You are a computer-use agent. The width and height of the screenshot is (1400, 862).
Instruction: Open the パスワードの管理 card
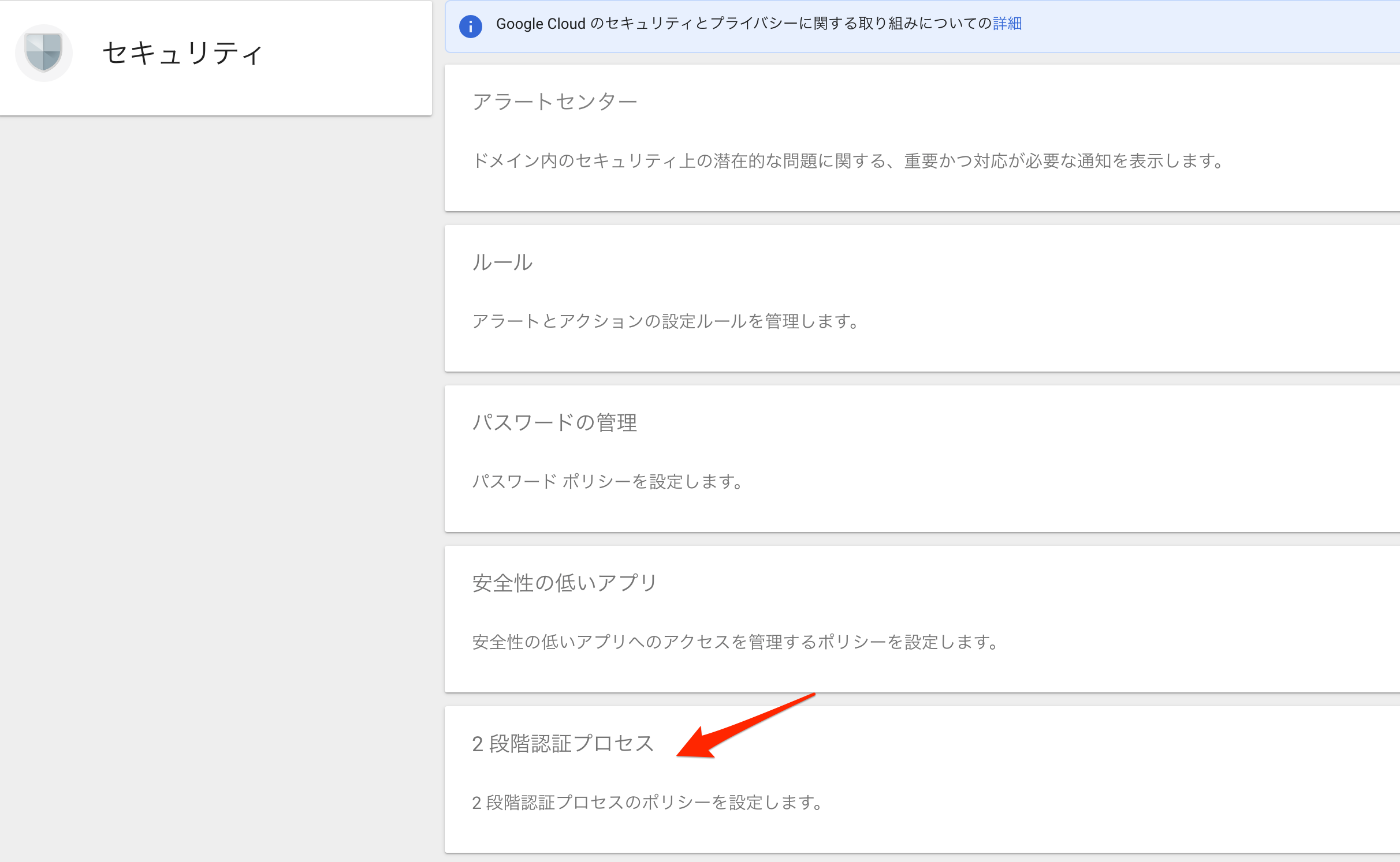[x=922, y=458]
